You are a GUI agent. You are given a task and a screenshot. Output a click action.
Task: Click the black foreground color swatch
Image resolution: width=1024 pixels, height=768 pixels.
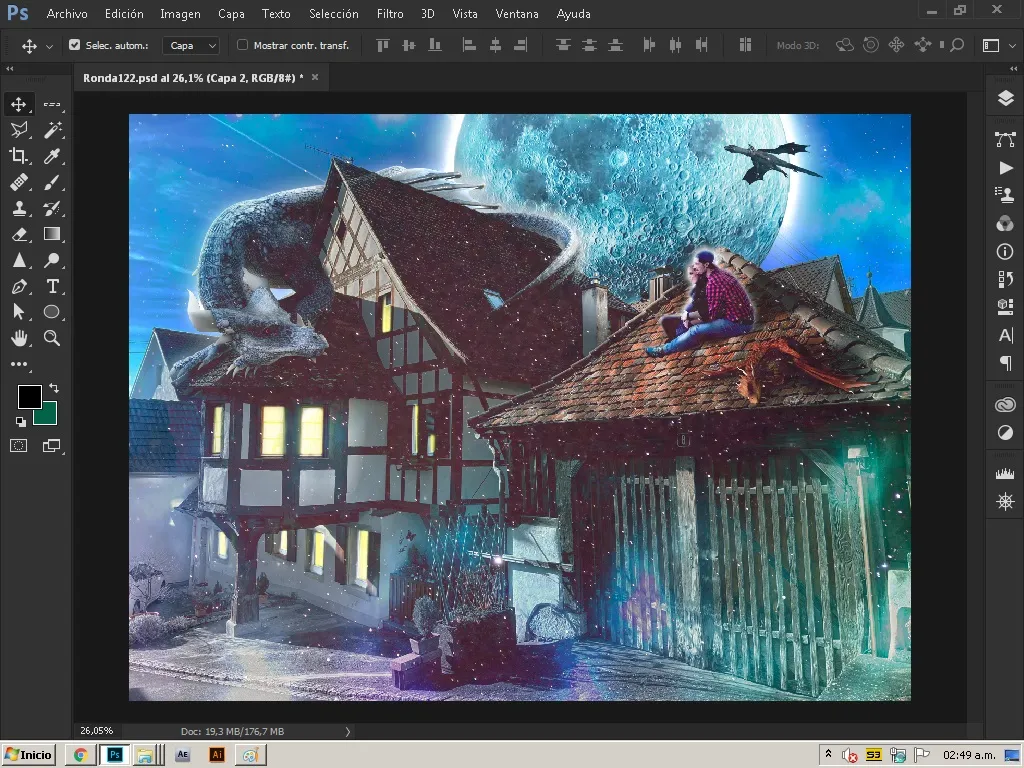(29, 396)
